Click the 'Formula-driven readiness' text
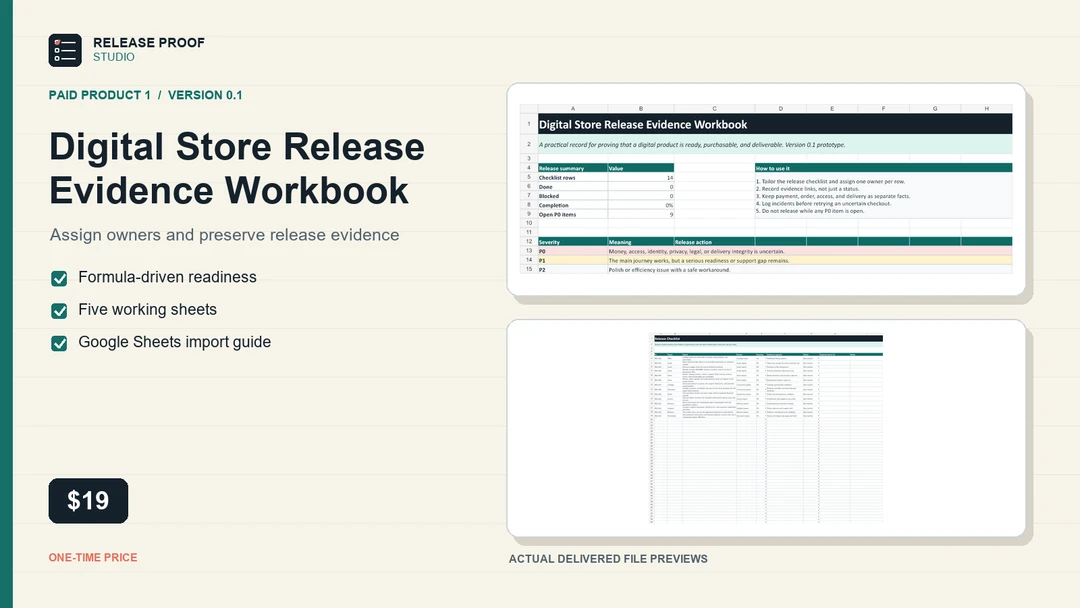The width and height of the screenshot is (1080, 608). 167,277
